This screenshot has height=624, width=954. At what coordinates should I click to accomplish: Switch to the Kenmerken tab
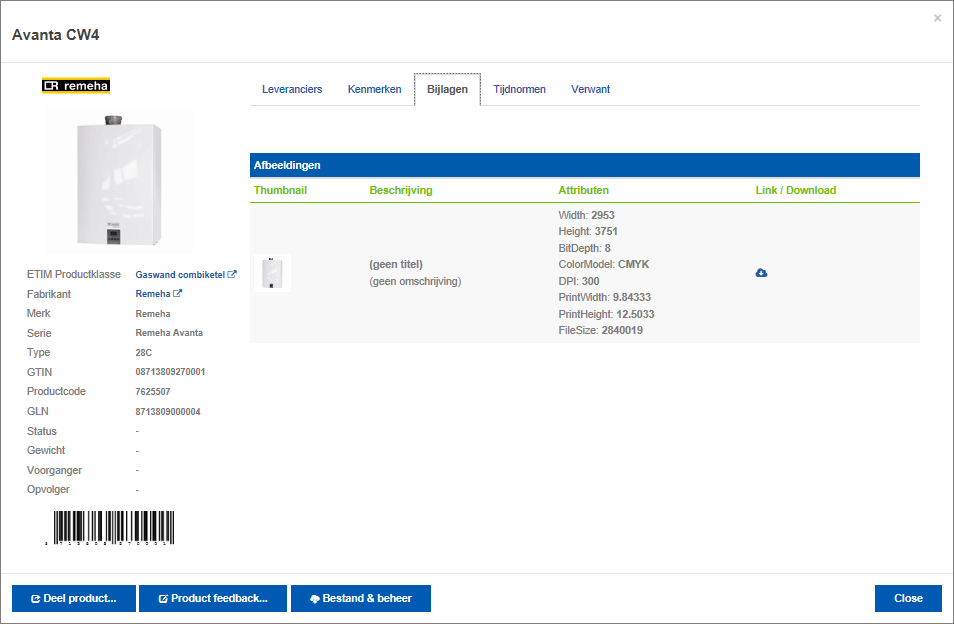(x=374, y=90)
